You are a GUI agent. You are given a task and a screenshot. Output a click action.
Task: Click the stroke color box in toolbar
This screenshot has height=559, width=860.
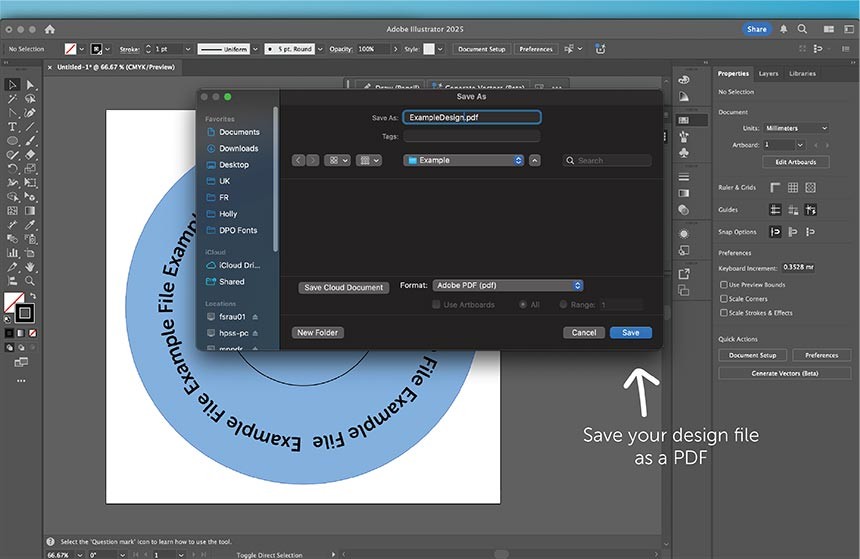(x=24, y=313)
